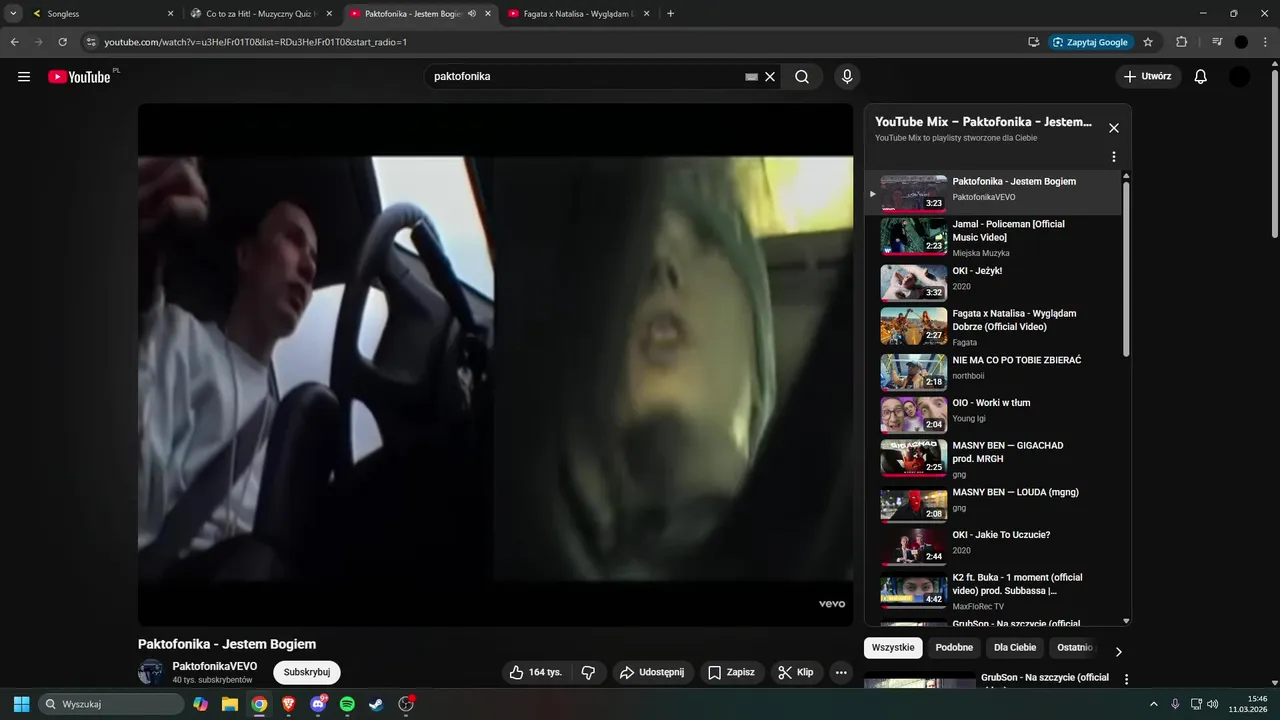Select the Wszystkie filter chip
Screen dimensions: 1280x720
[x=893, y=648]
